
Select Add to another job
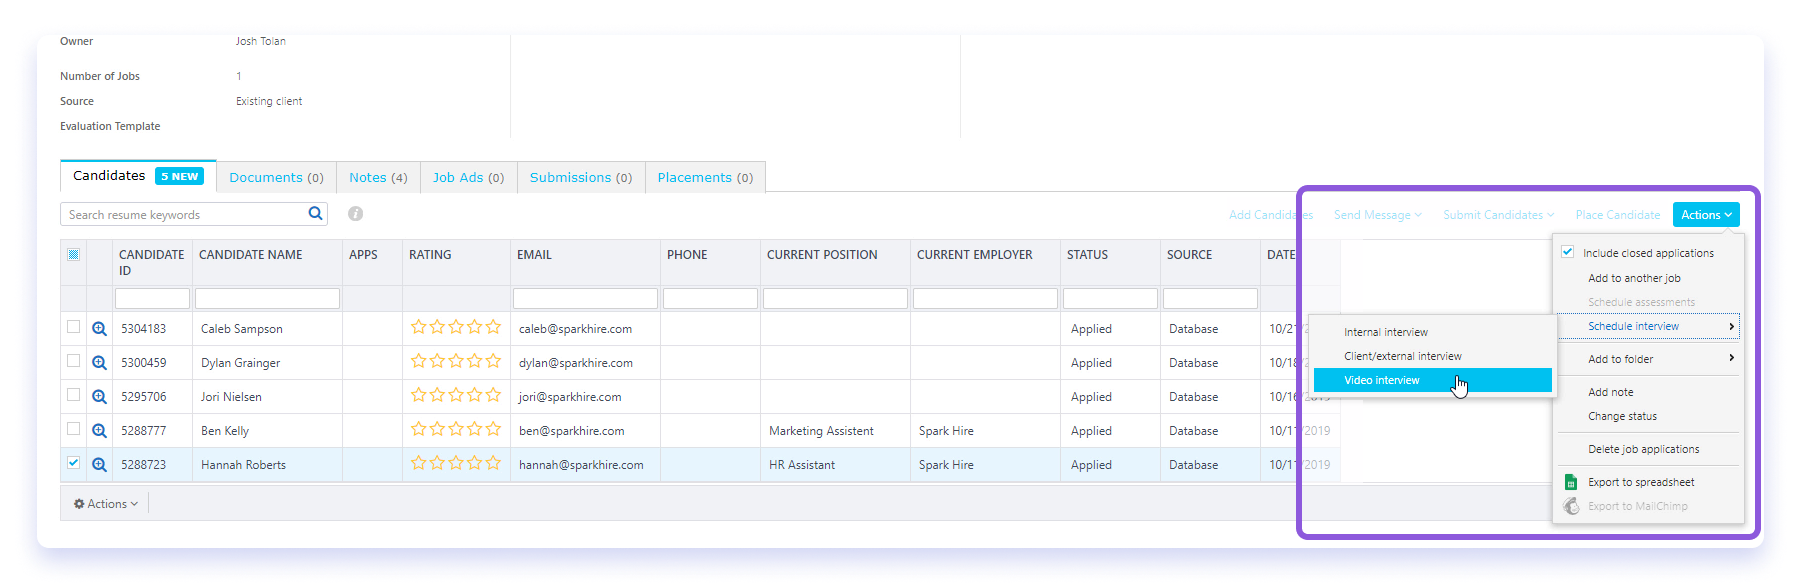tap(1634, 278)
